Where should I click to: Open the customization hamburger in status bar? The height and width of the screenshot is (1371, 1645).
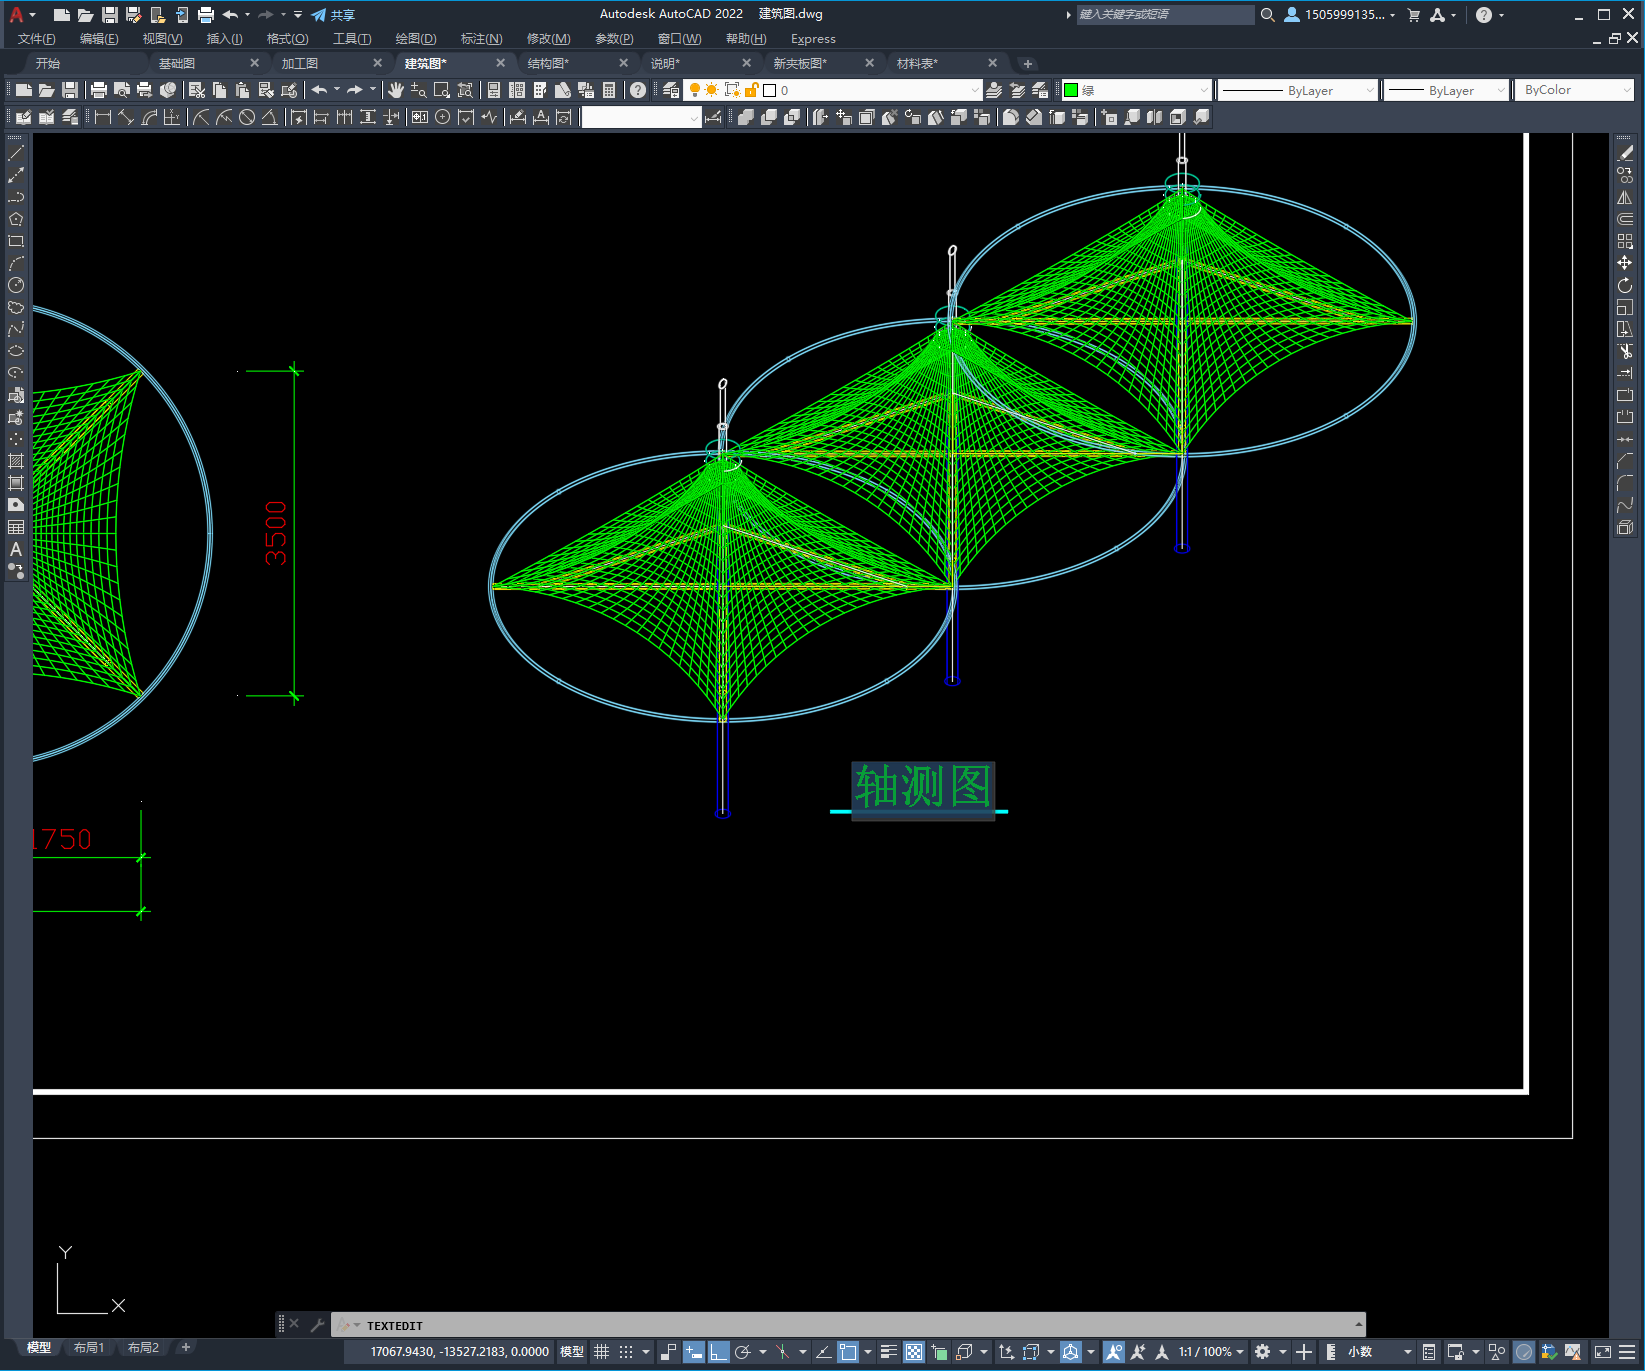click(1627, 1352)
